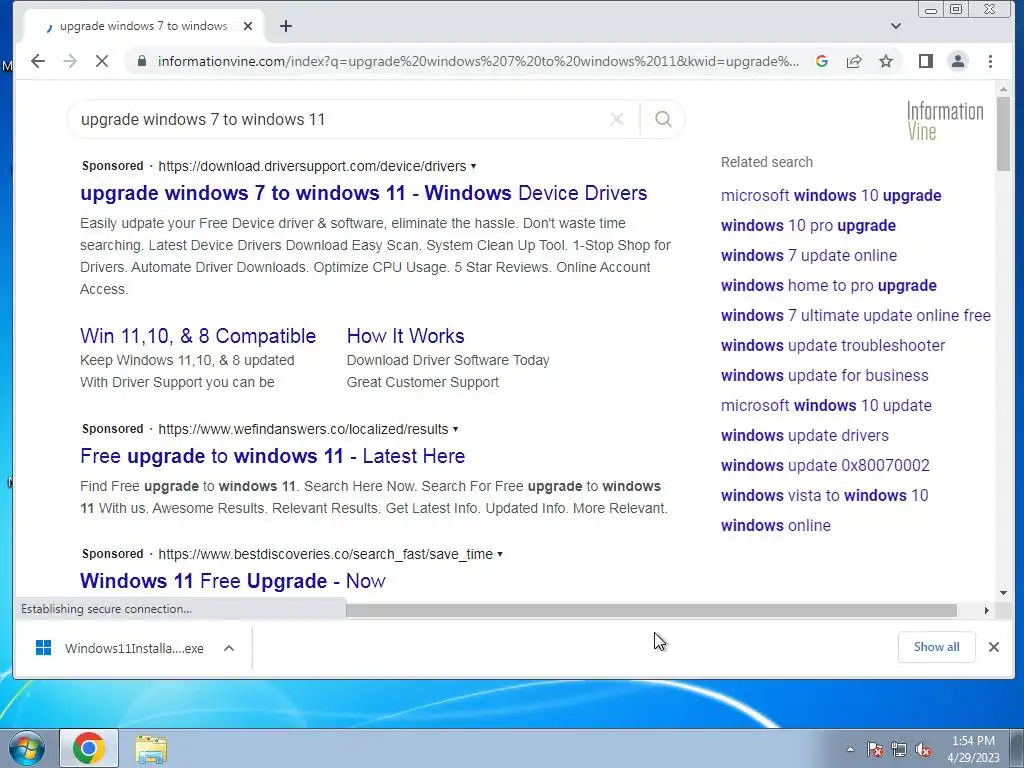This screenshot has width=1024, height=768.
Task: Select windows home to pro upgrade
Action: (x=829, y=285)
